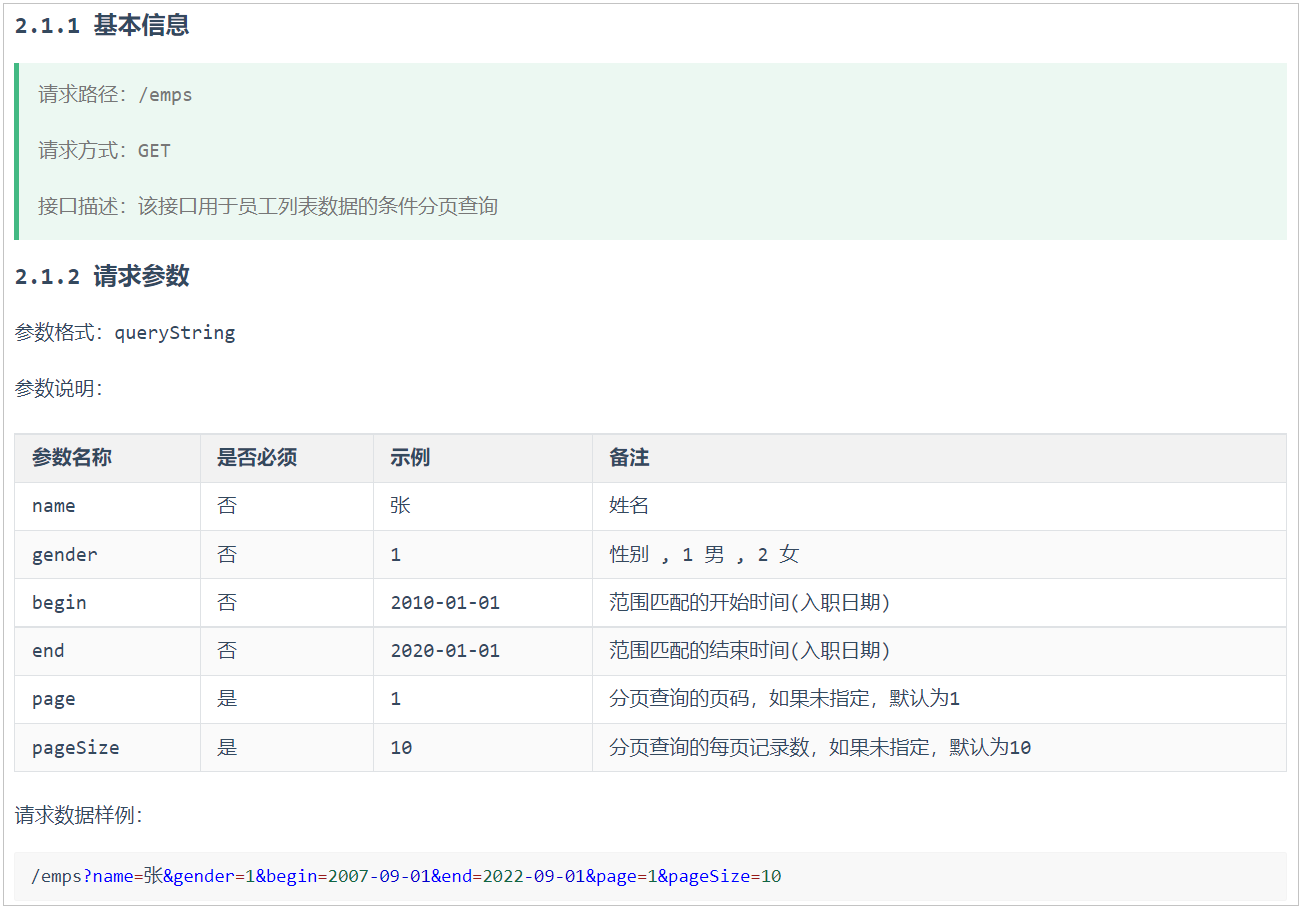Select the 'begin' parameter cell
The image size is (1302, 910).
click(x=59, y=603)
